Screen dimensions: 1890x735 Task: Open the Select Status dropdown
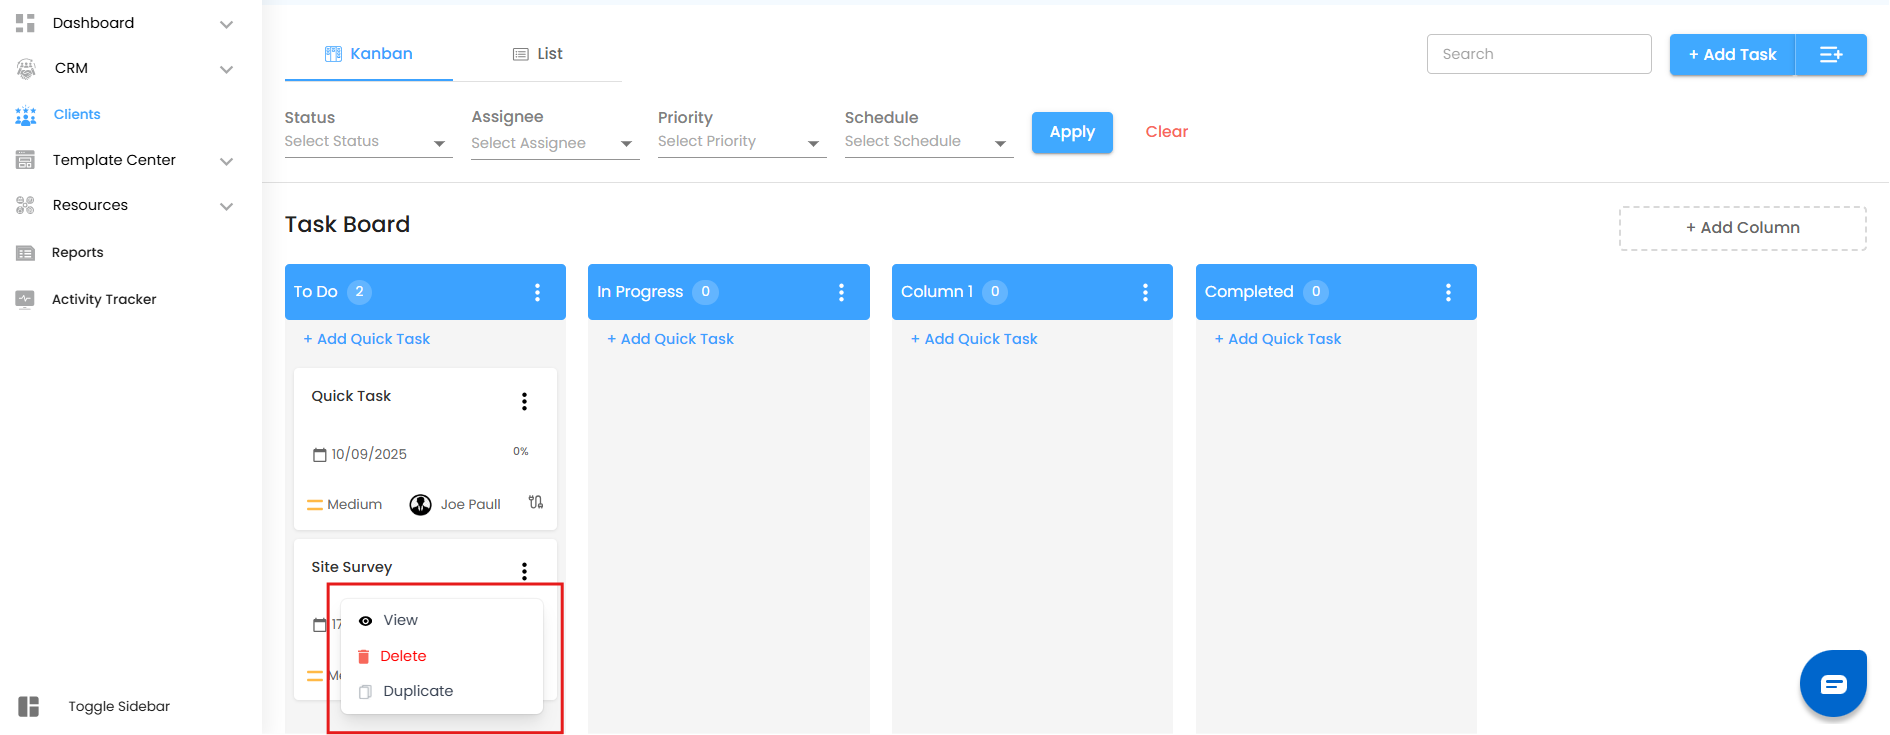point(369,142)
